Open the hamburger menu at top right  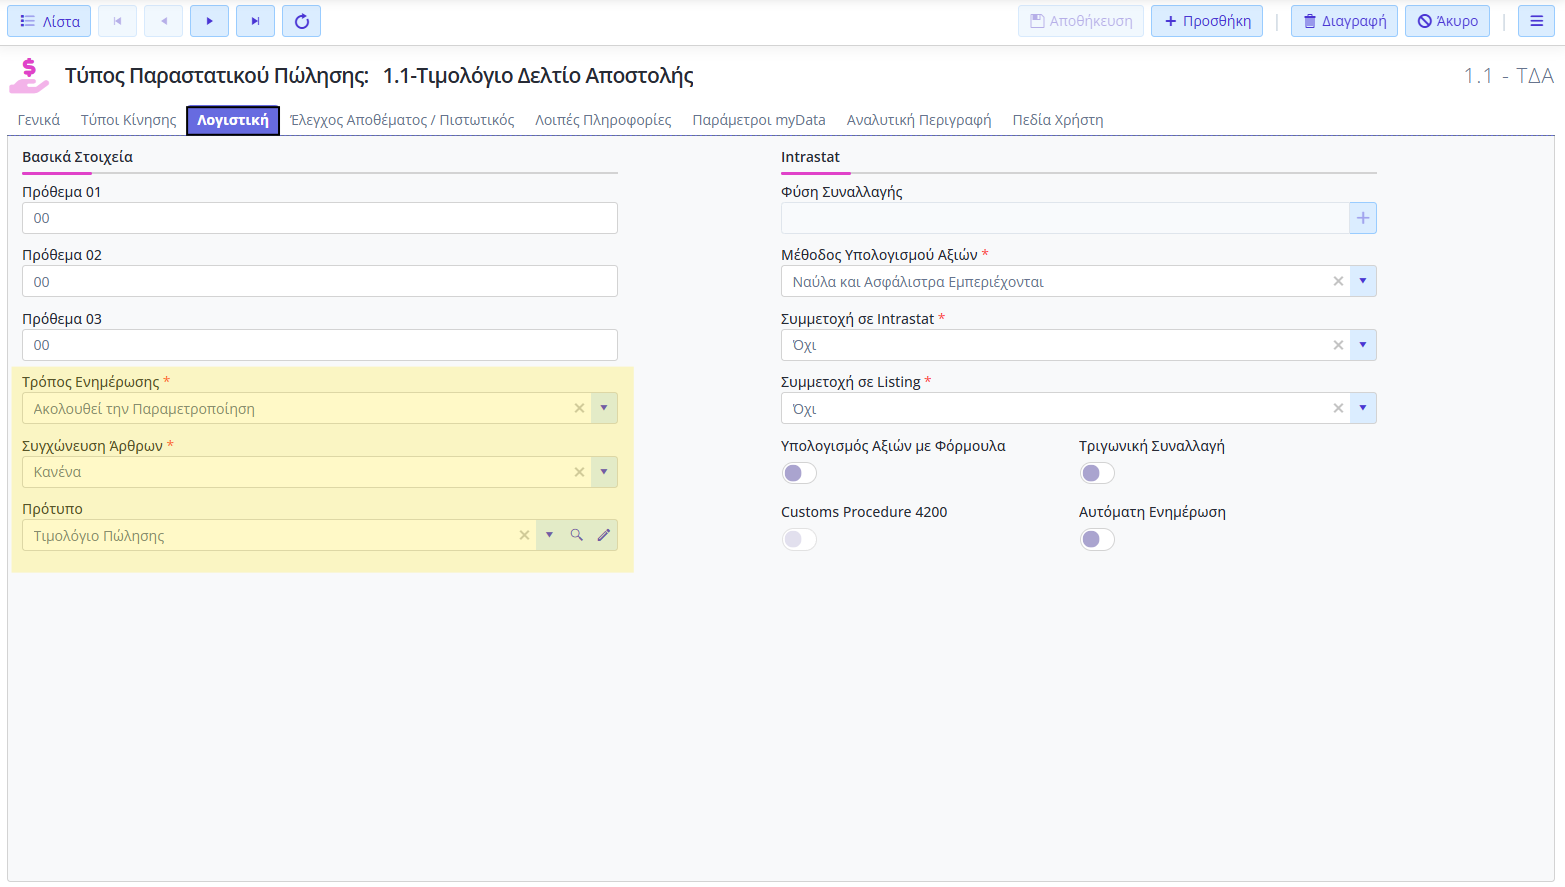[x=1536, y=21]
